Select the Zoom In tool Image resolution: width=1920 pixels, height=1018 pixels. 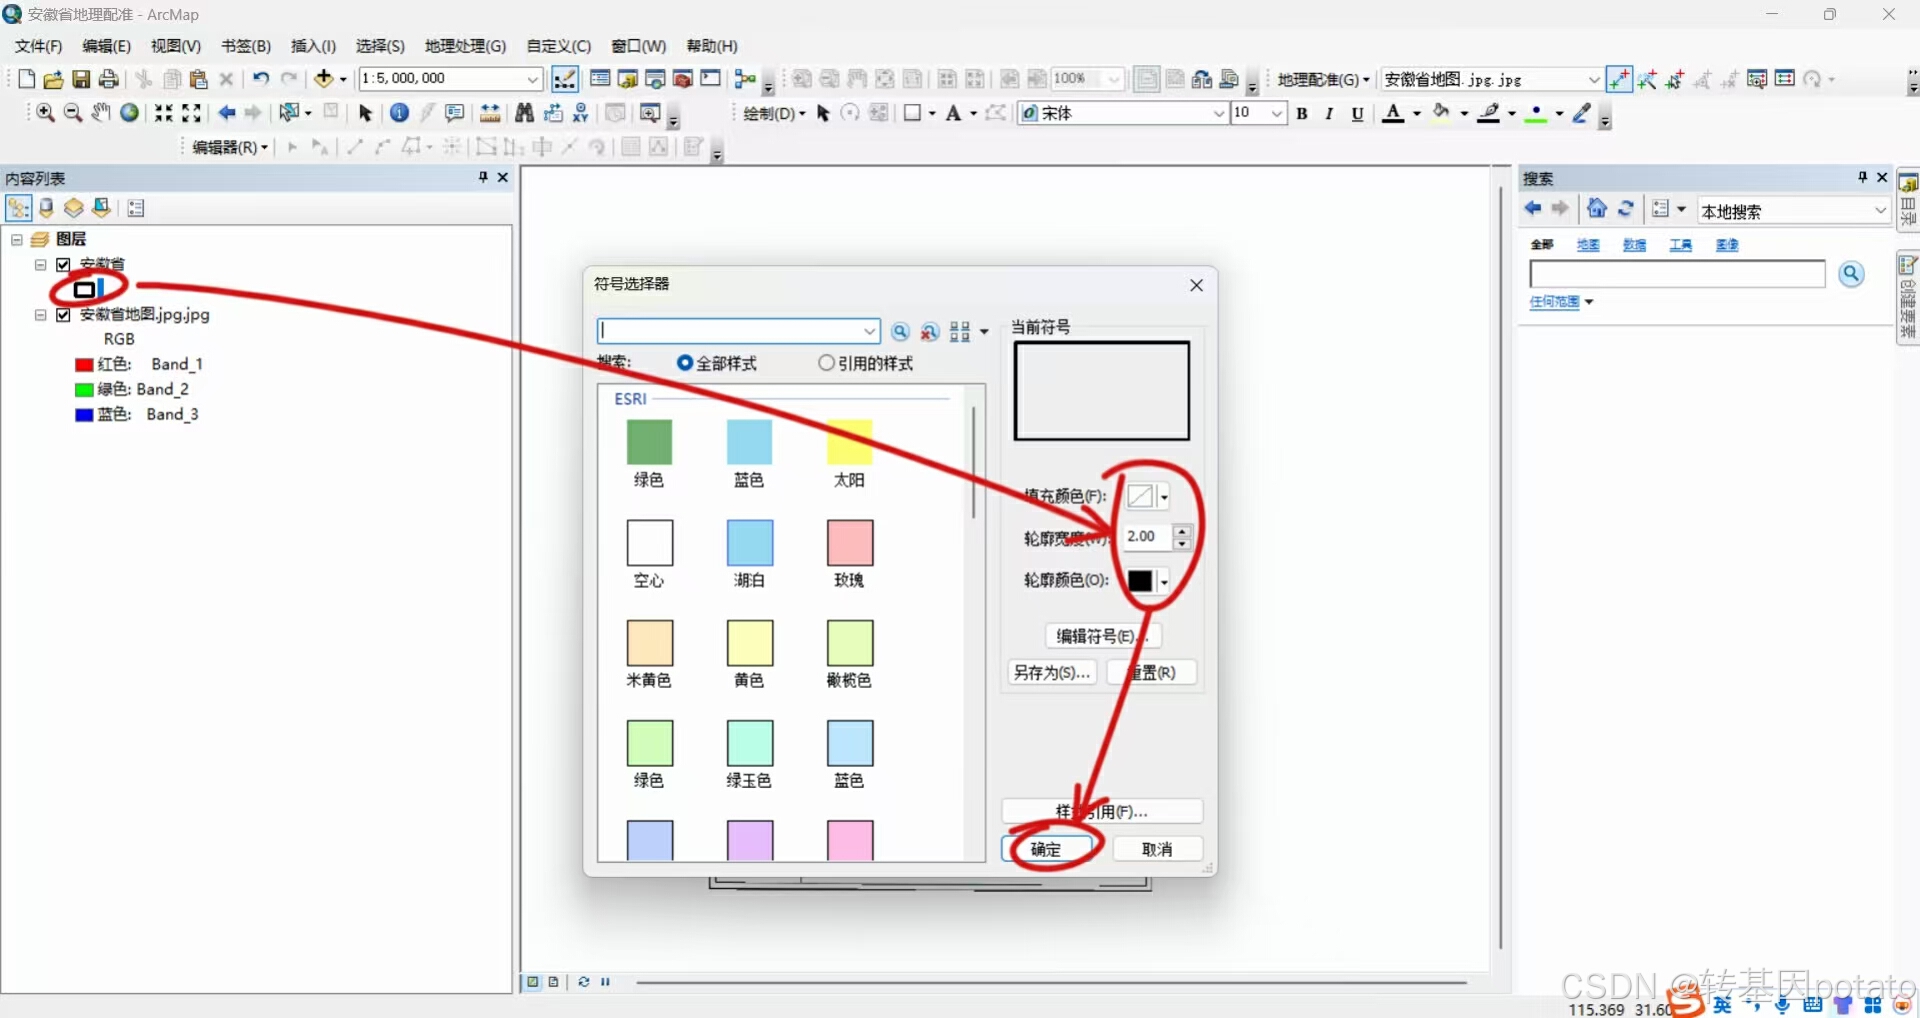(x=45, y=113)
